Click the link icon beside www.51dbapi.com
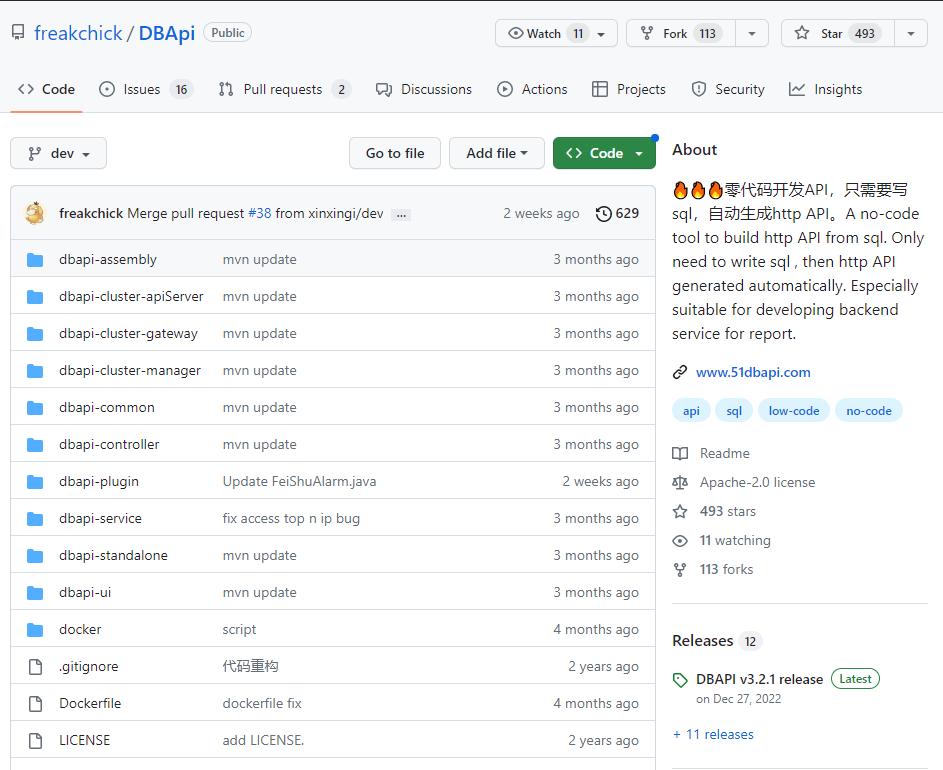Viewport: 943px width, 770px height. point(680,372)
